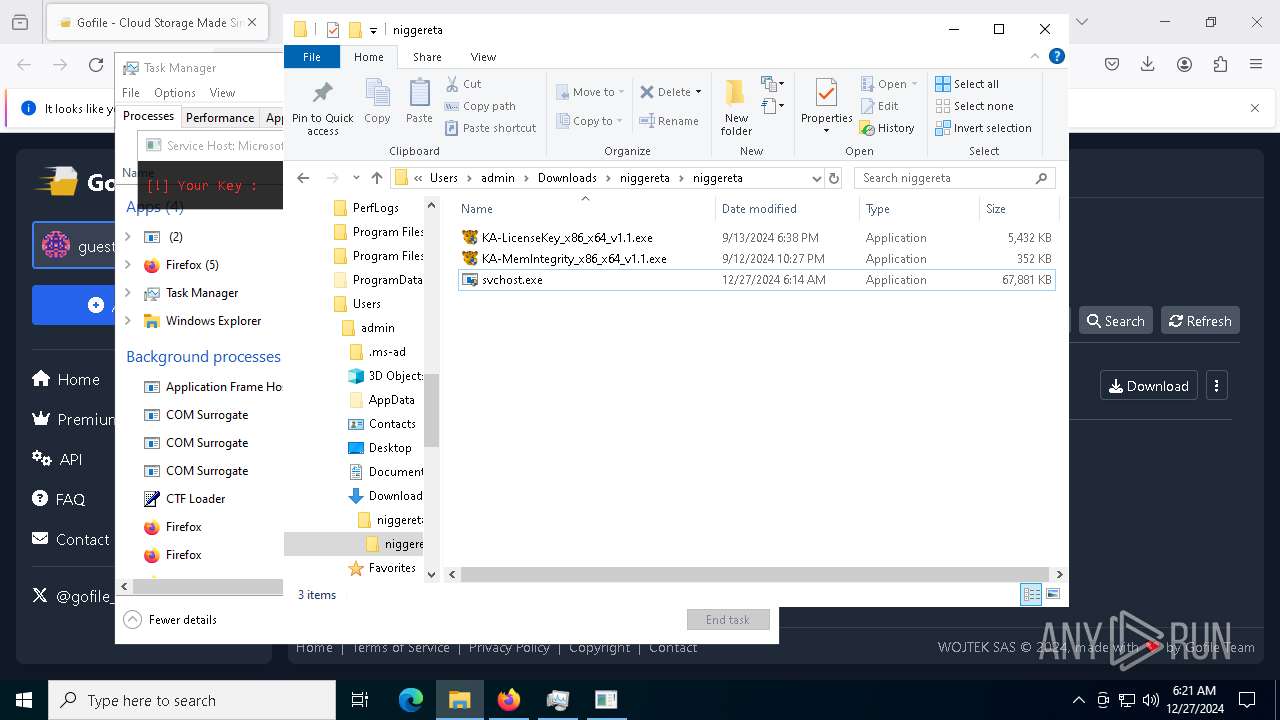Screen dimensions: 1280x720
Task: Click the Cut scissors command
Action: [x=463, y=84]
